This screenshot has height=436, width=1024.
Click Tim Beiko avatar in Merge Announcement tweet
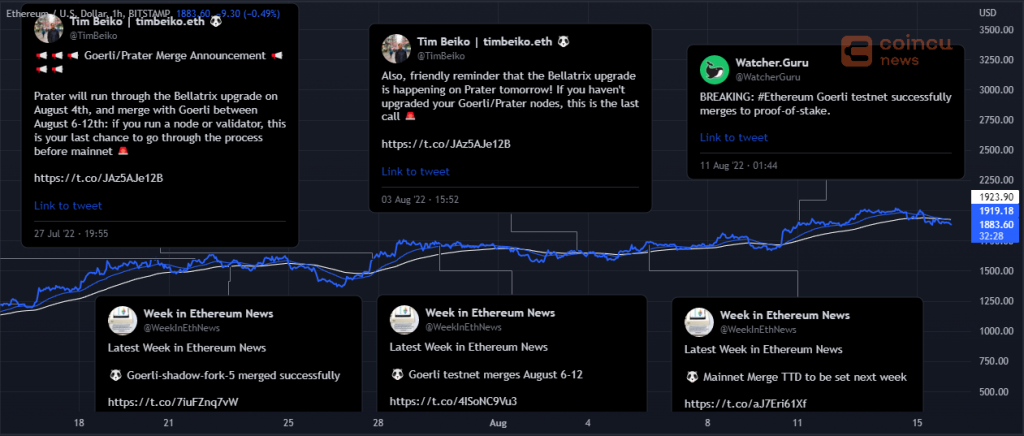tap(48, 28)
